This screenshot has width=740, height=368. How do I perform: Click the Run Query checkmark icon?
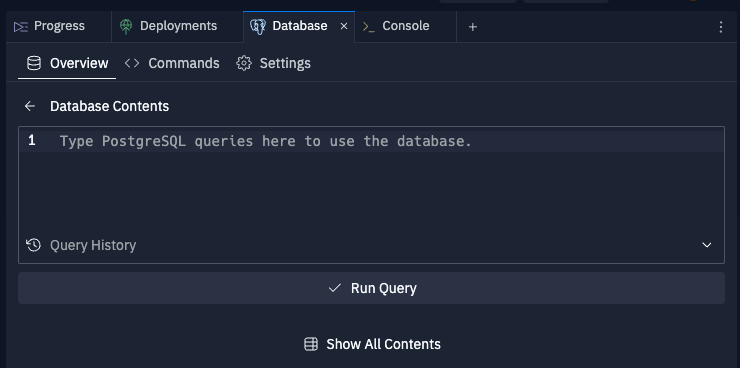[335, 288]
